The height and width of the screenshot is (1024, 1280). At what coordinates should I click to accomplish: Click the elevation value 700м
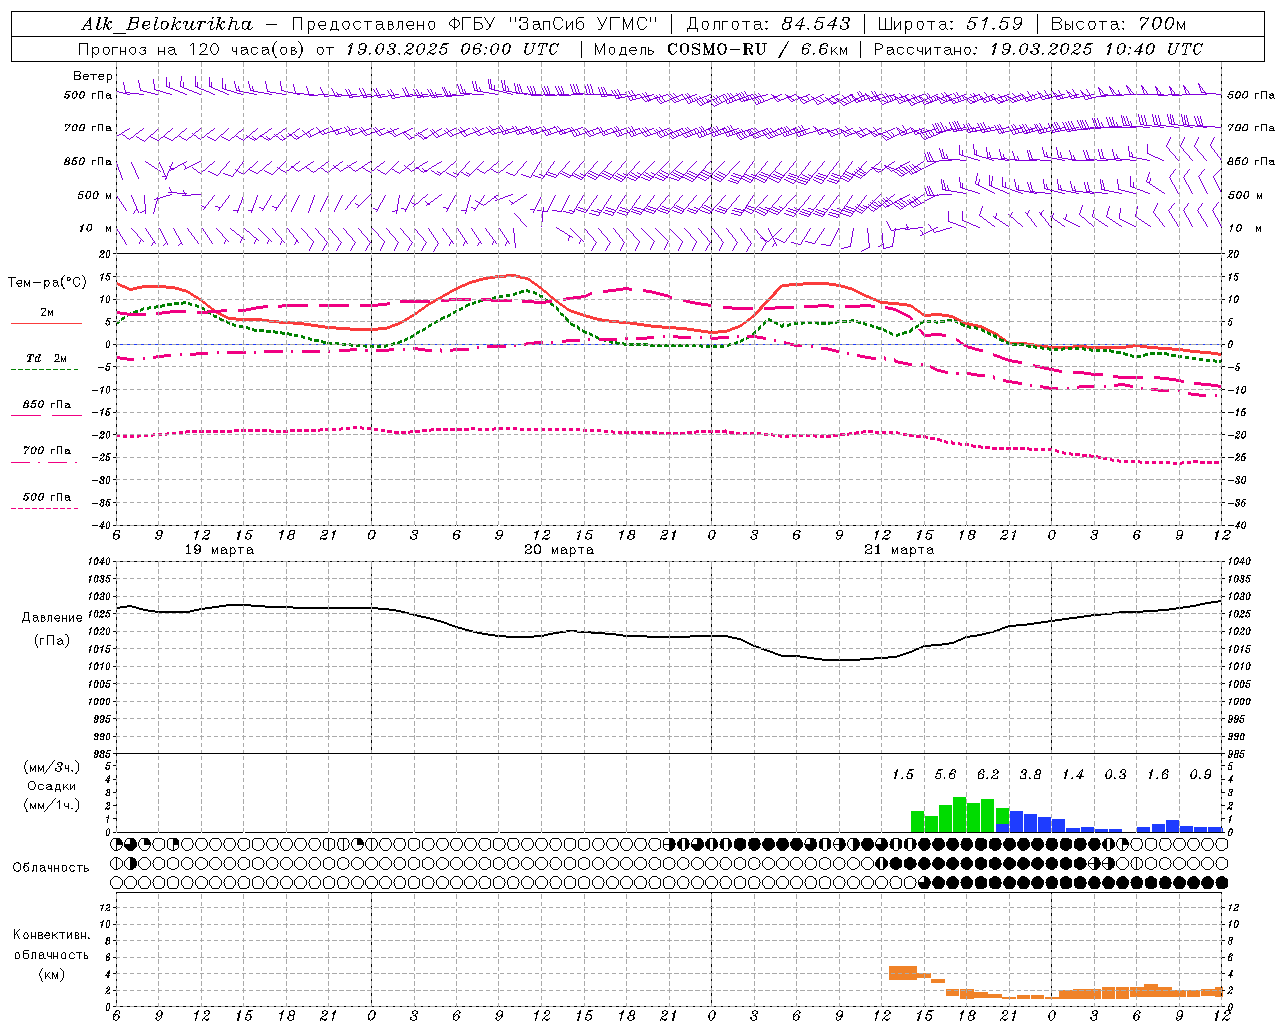1162,23
